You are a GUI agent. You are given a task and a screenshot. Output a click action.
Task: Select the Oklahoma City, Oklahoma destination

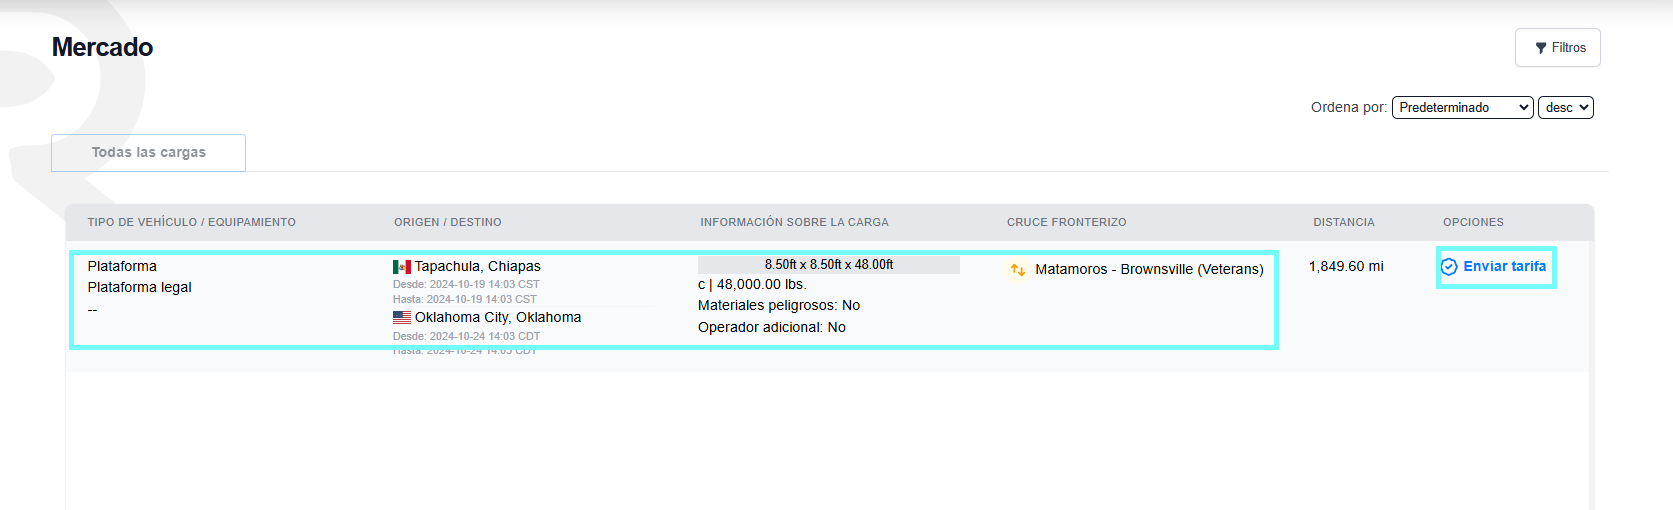coord(497,317)
